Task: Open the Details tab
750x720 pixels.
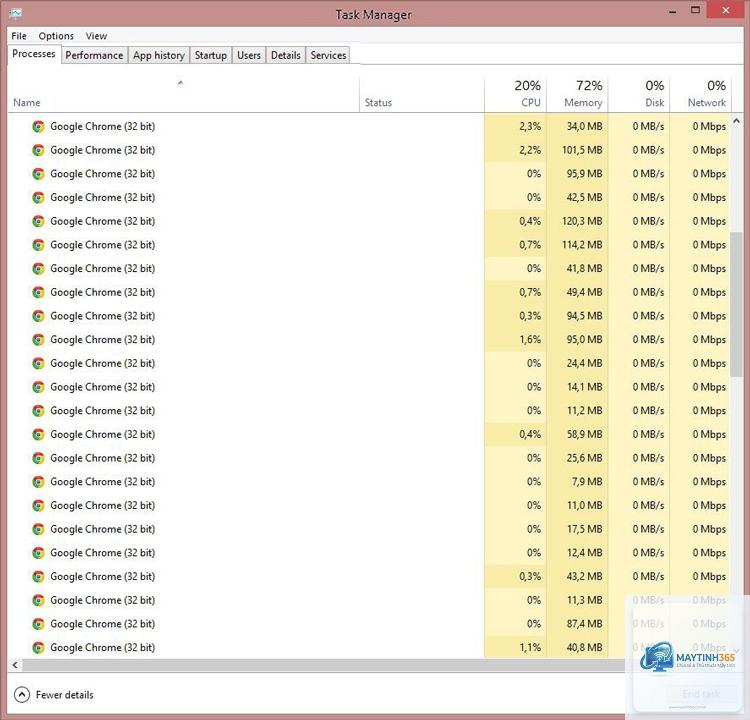Action: 286,55
